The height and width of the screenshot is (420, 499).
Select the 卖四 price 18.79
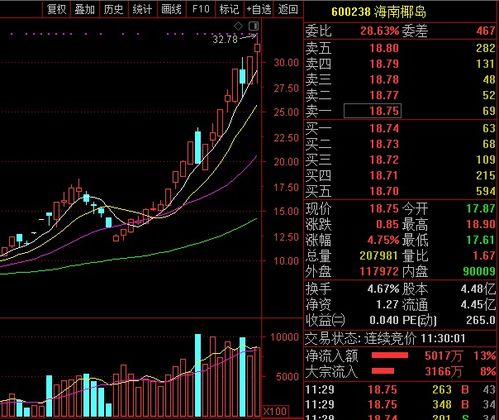point(384,64)
